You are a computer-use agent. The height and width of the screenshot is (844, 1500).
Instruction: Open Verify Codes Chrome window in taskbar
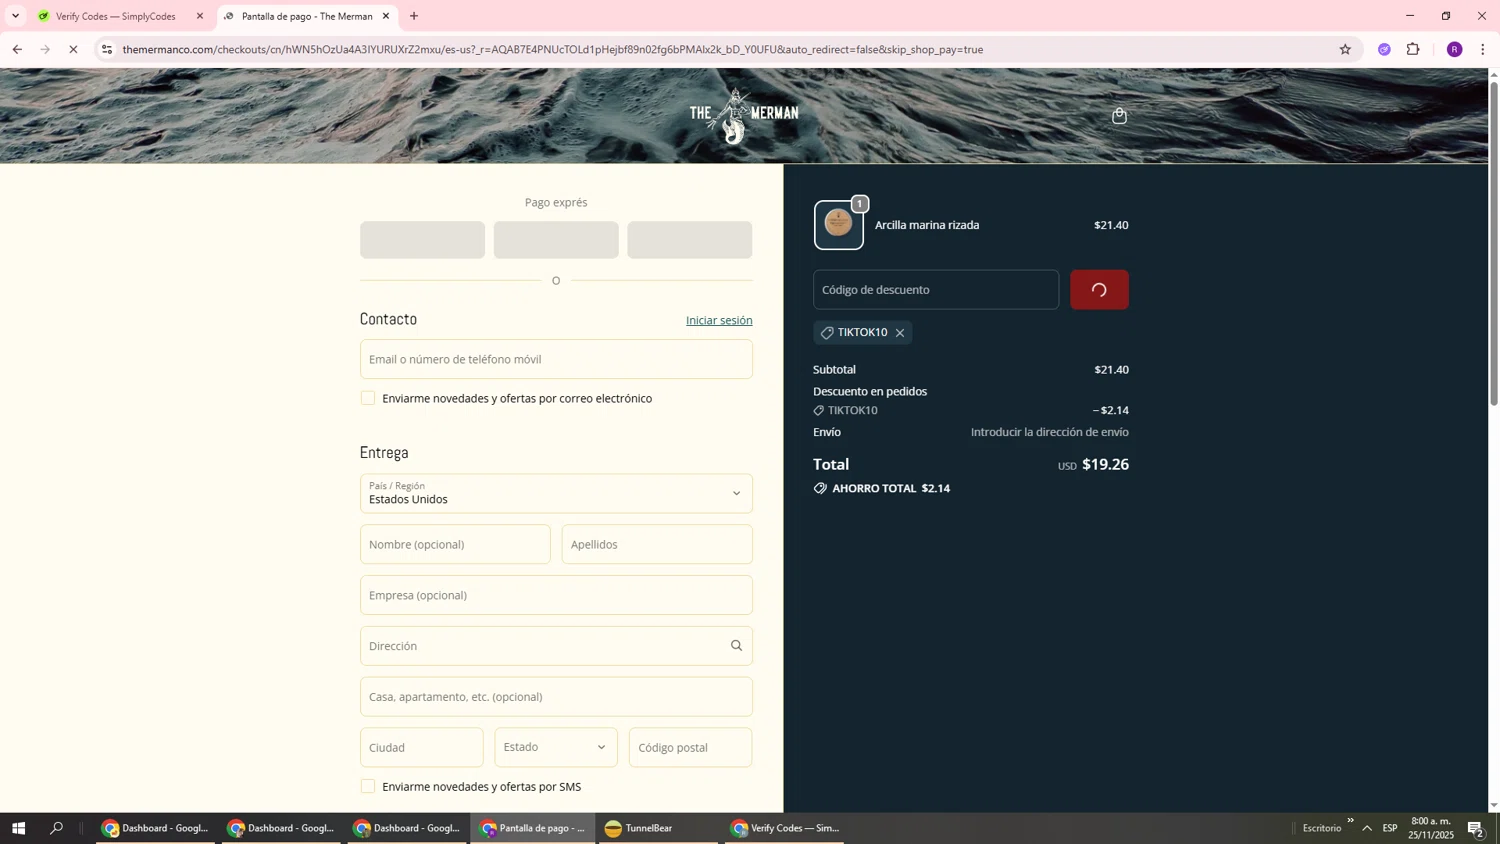point(786,828)
